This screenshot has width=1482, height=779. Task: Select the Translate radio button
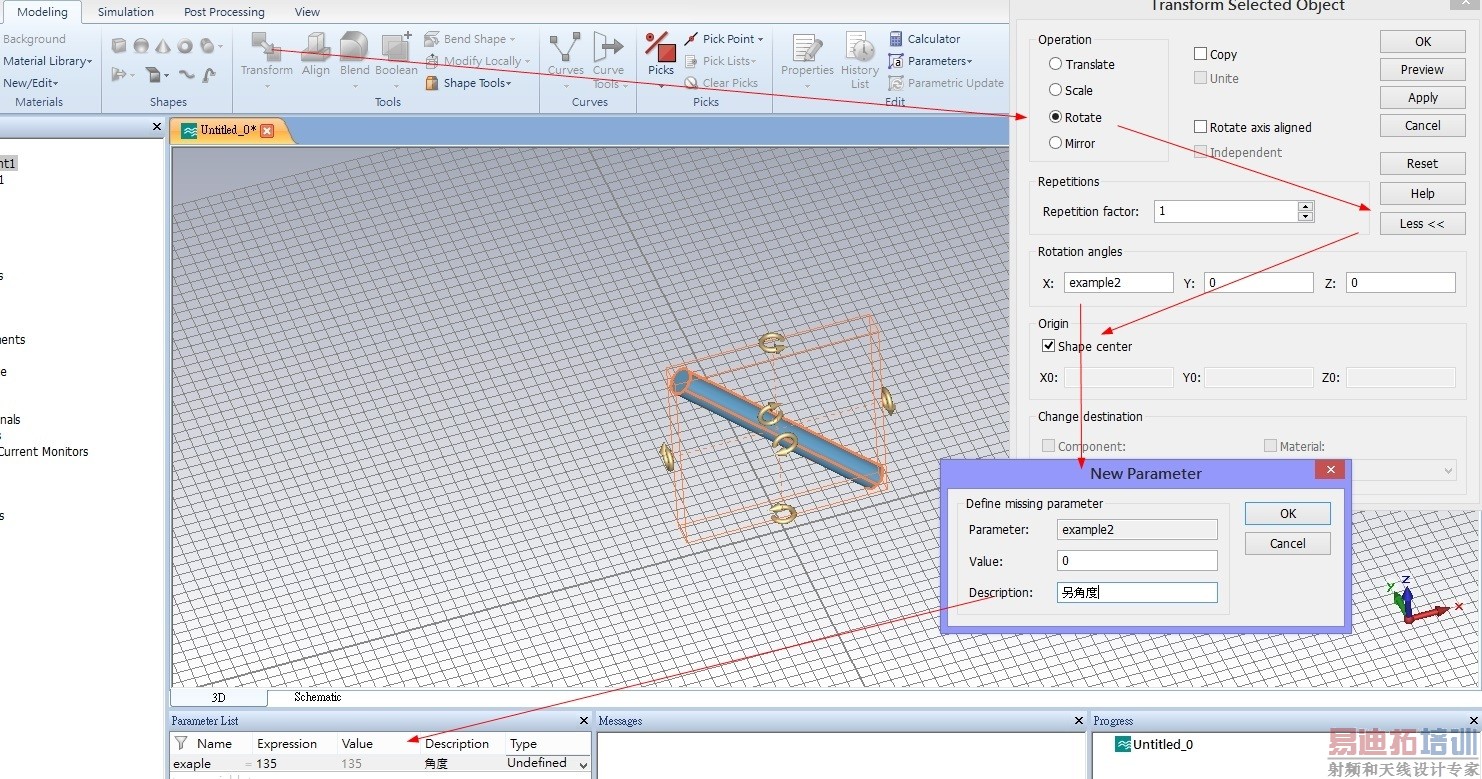pos(1055,64)
